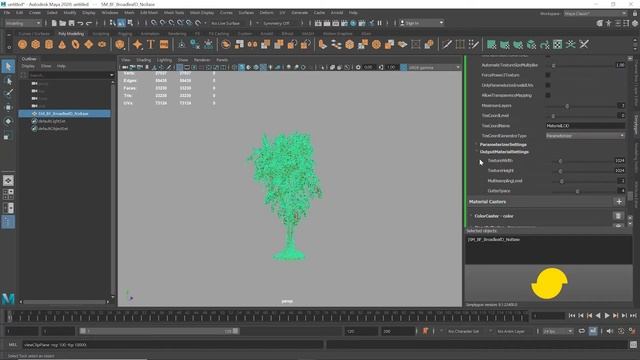Click the white crossed-tools shelf icon
The height and width of the screenshot is (360, 640).
584,44
